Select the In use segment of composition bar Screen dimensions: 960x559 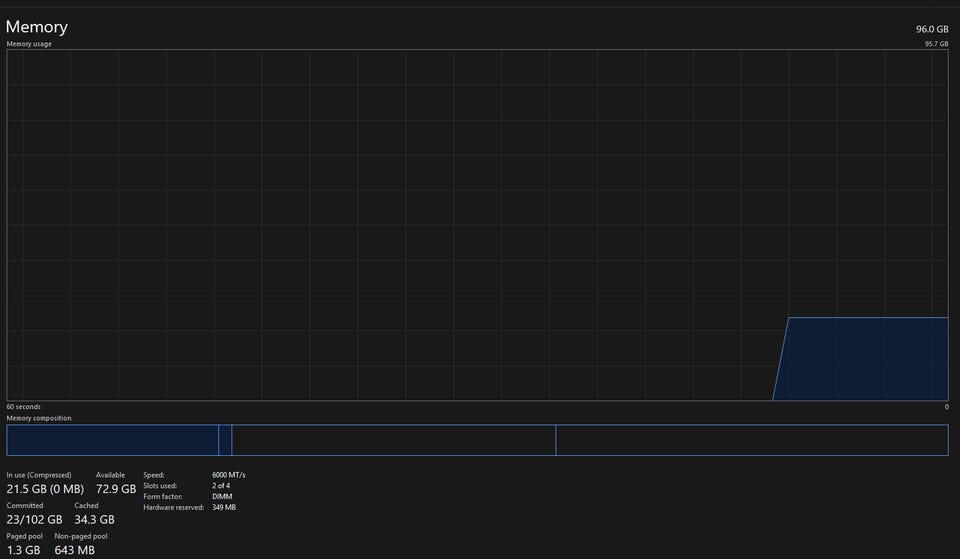(112, 440)
